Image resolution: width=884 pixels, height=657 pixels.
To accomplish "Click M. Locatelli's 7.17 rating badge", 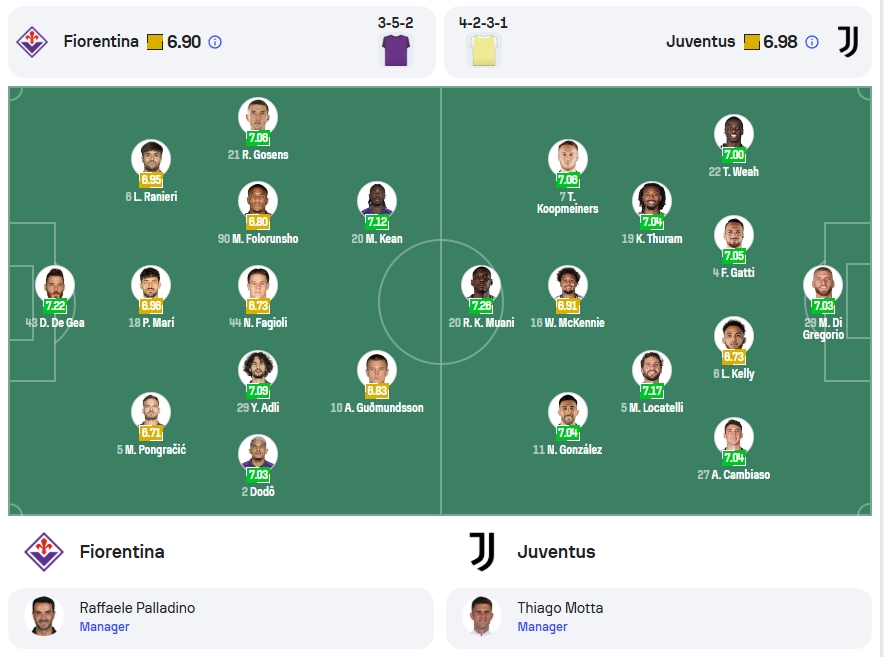I will [x=652, y=390].
